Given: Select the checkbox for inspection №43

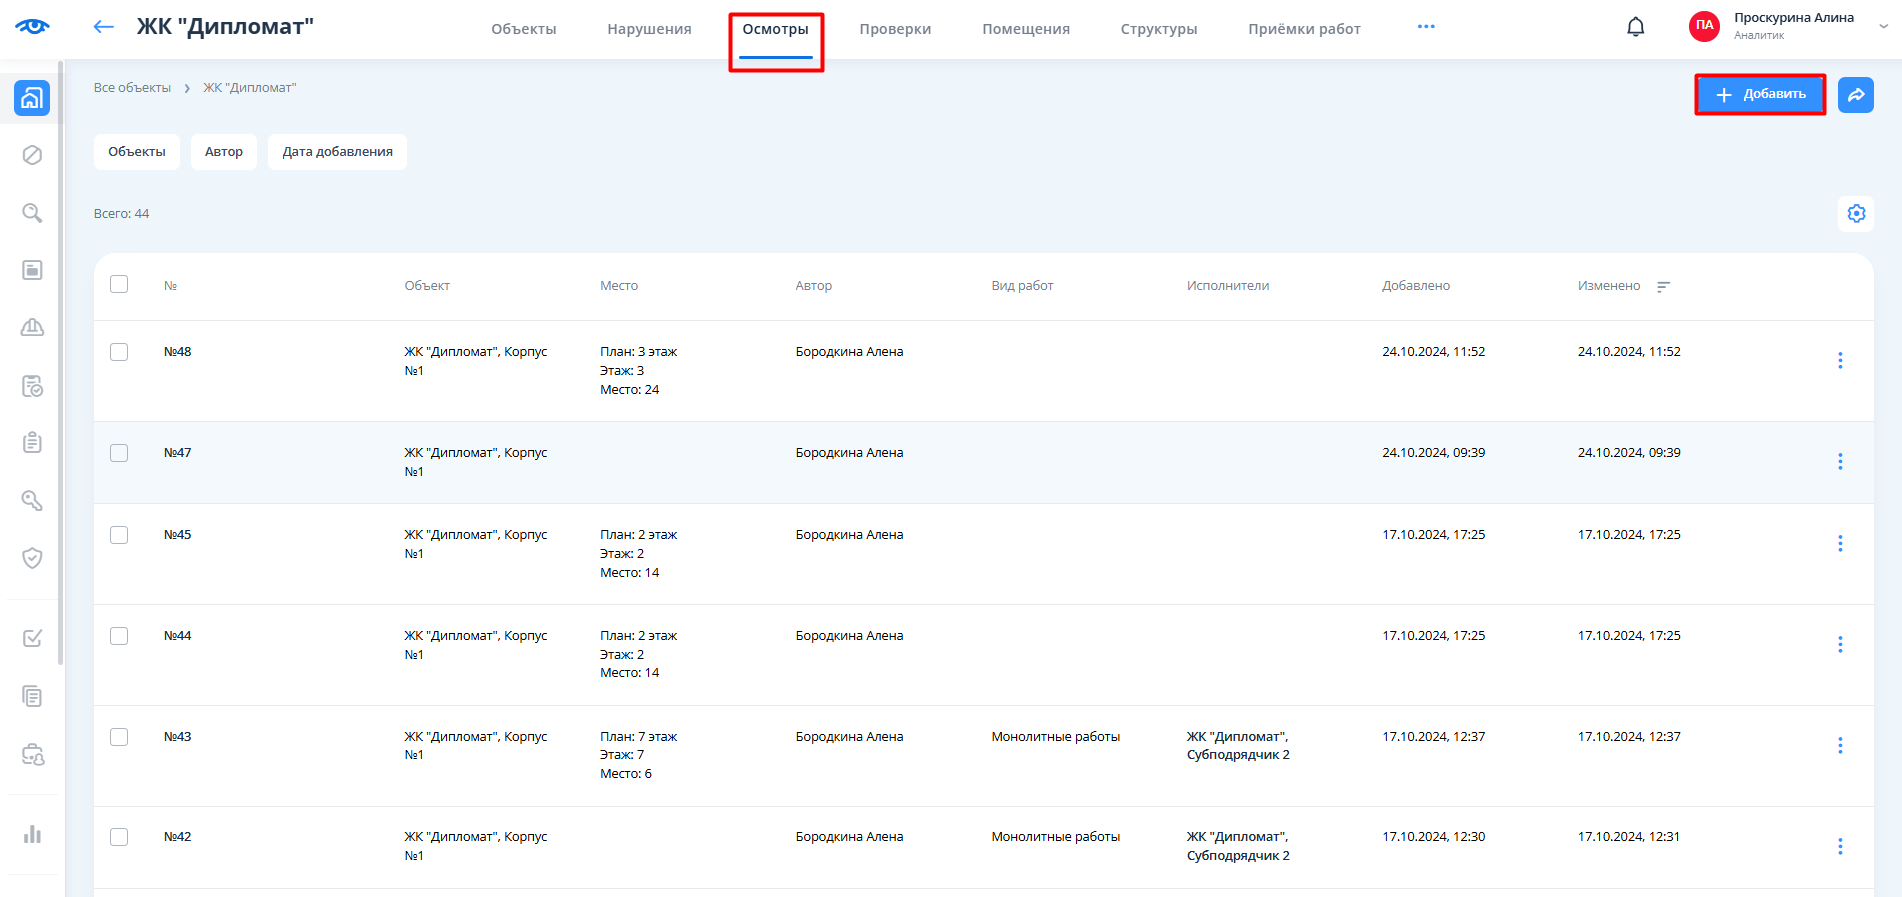Looking at the screenshot, I should pyautogui.click(x=119, y=737).
